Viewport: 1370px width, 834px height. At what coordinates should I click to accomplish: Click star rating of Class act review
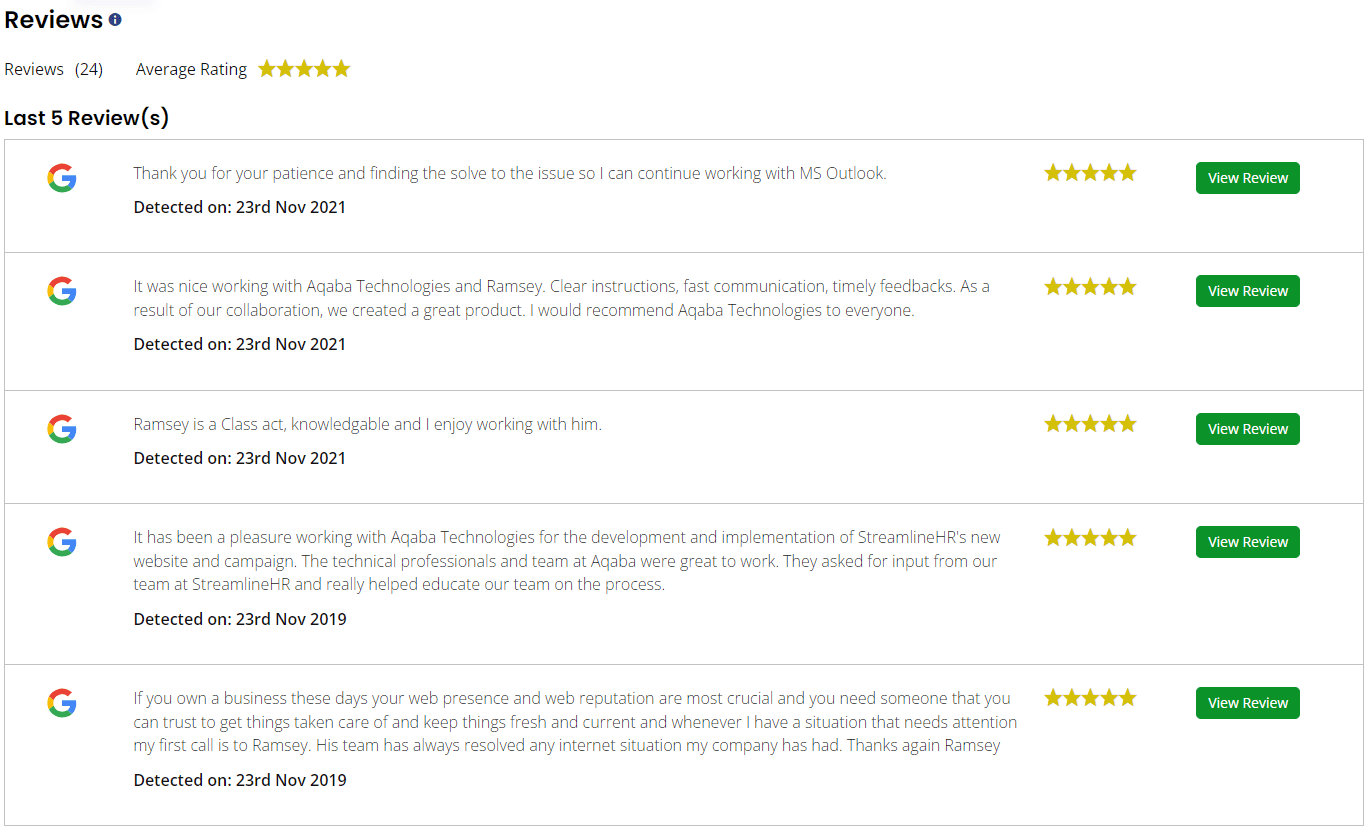point(1090,424)
